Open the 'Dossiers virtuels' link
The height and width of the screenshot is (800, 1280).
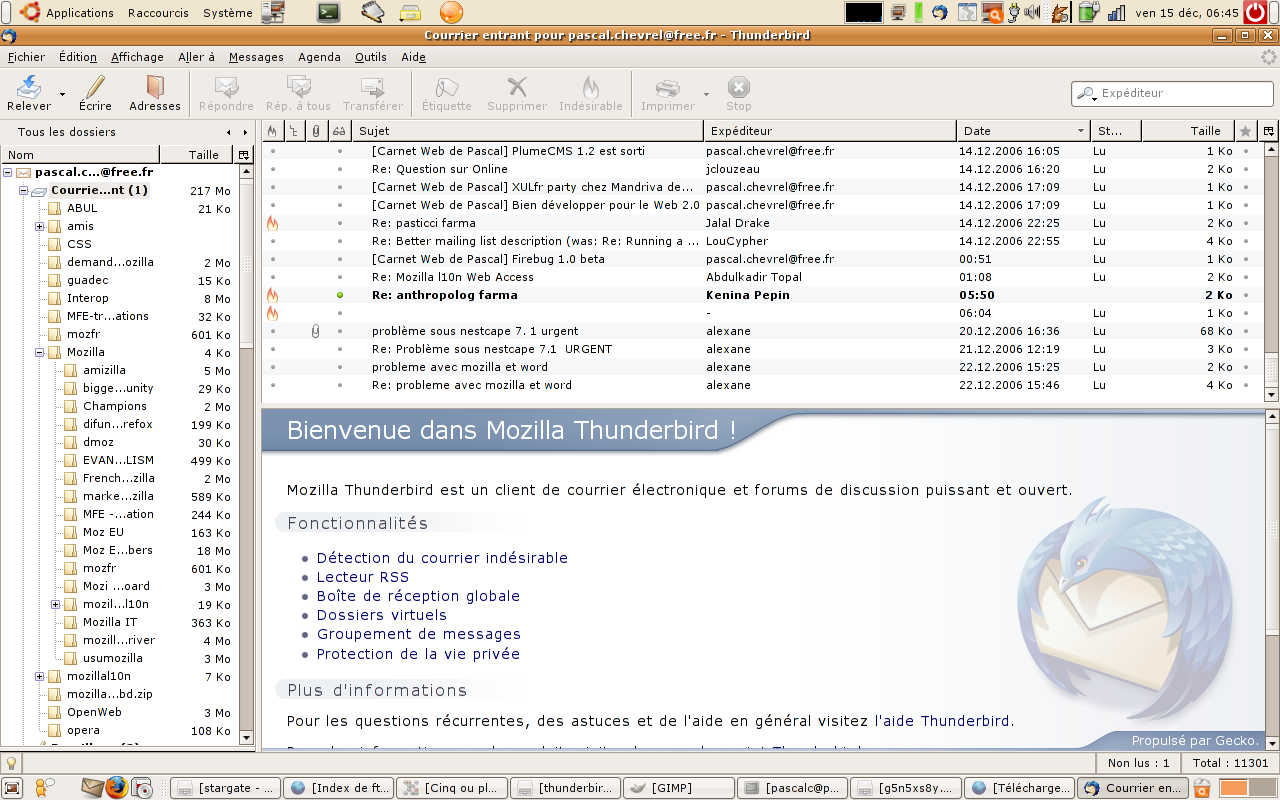coord(382,615)
